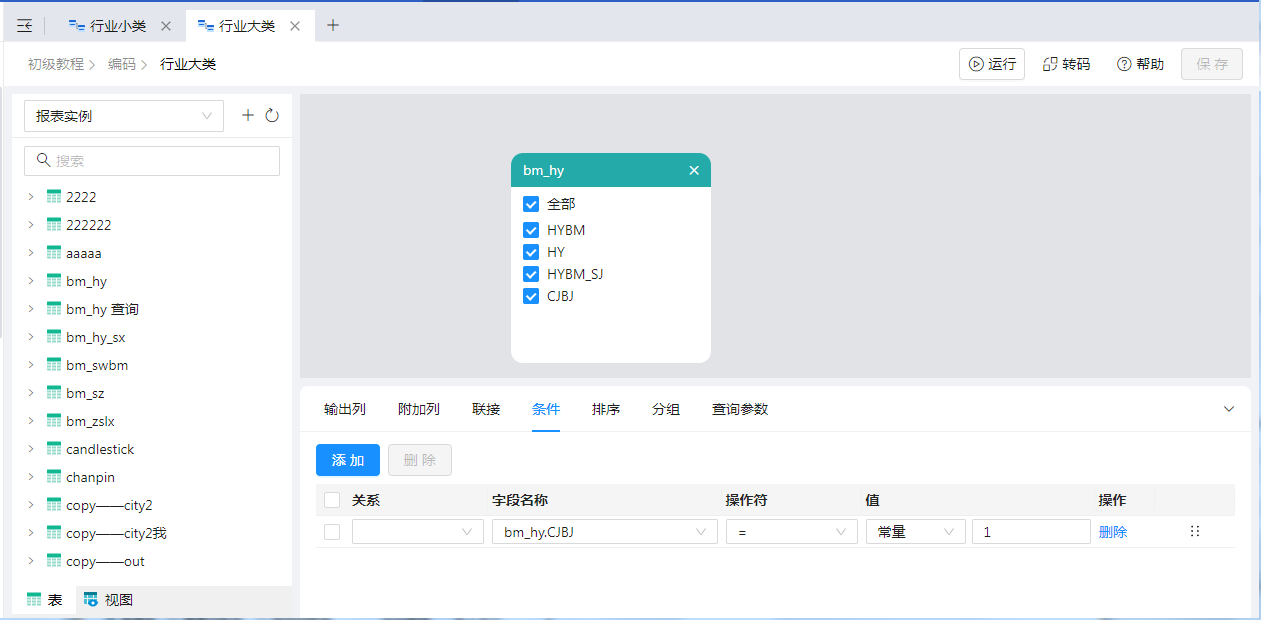Click the blue 添加 button
Viewport: 1261px width, 620px height.
(x=347, y=460)
